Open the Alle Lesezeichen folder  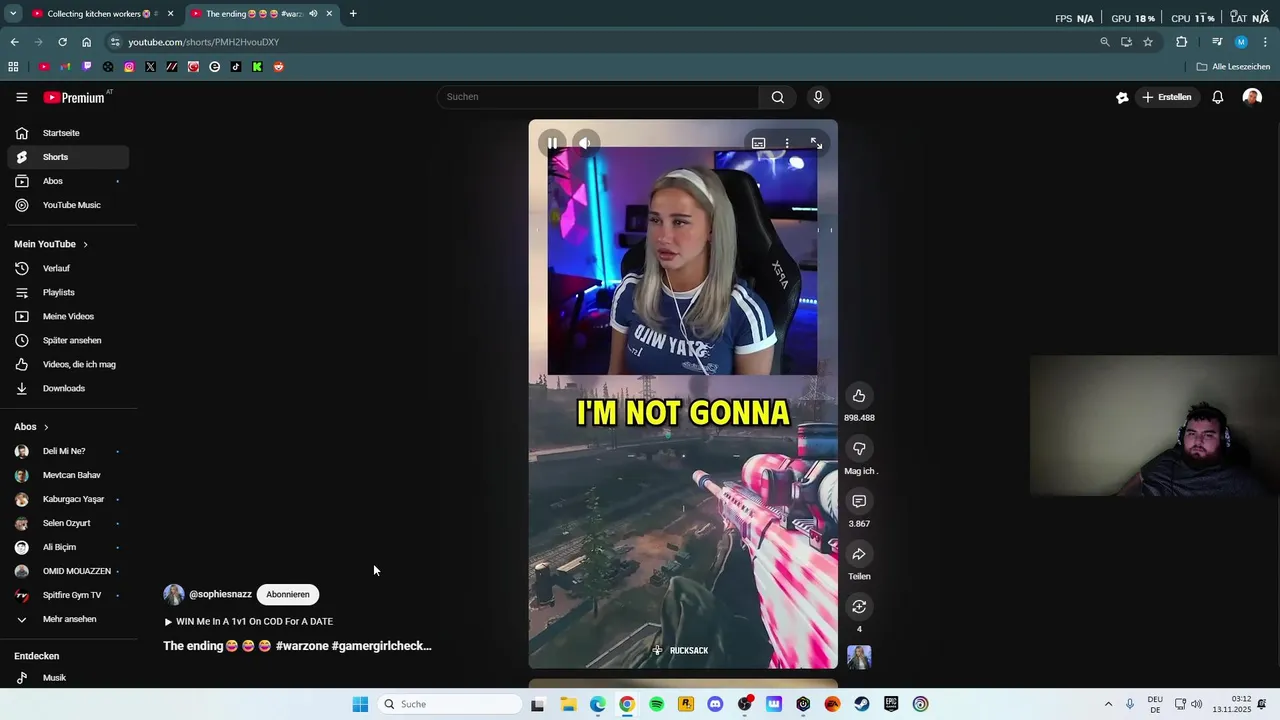click(1233, 67)
